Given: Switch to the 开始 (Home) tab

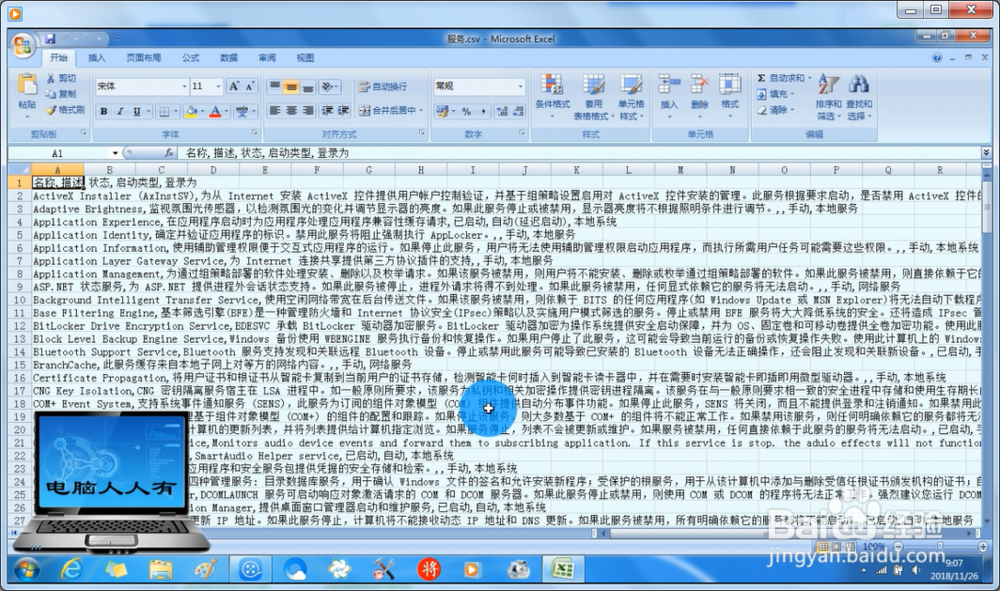Looking at the screenshot, I should (59, 57).
